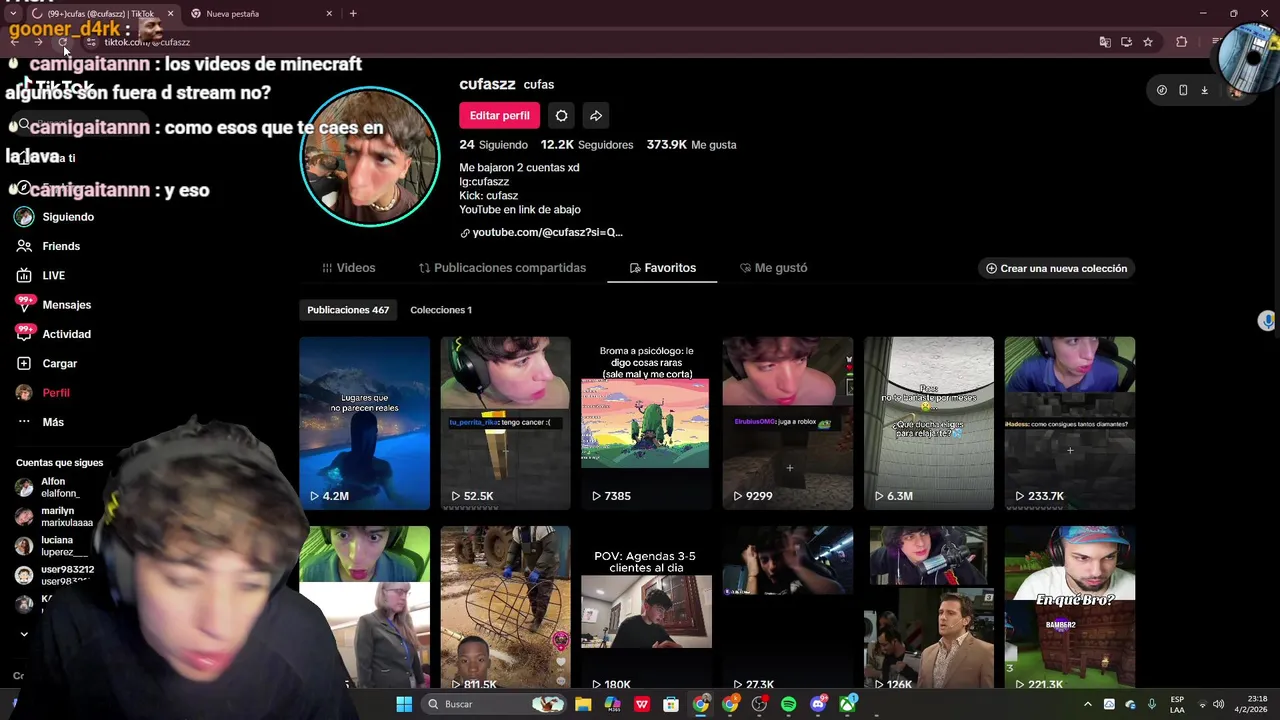Click the TikTok coins icon in header
1280x720 pixels.
[1161, 90]
